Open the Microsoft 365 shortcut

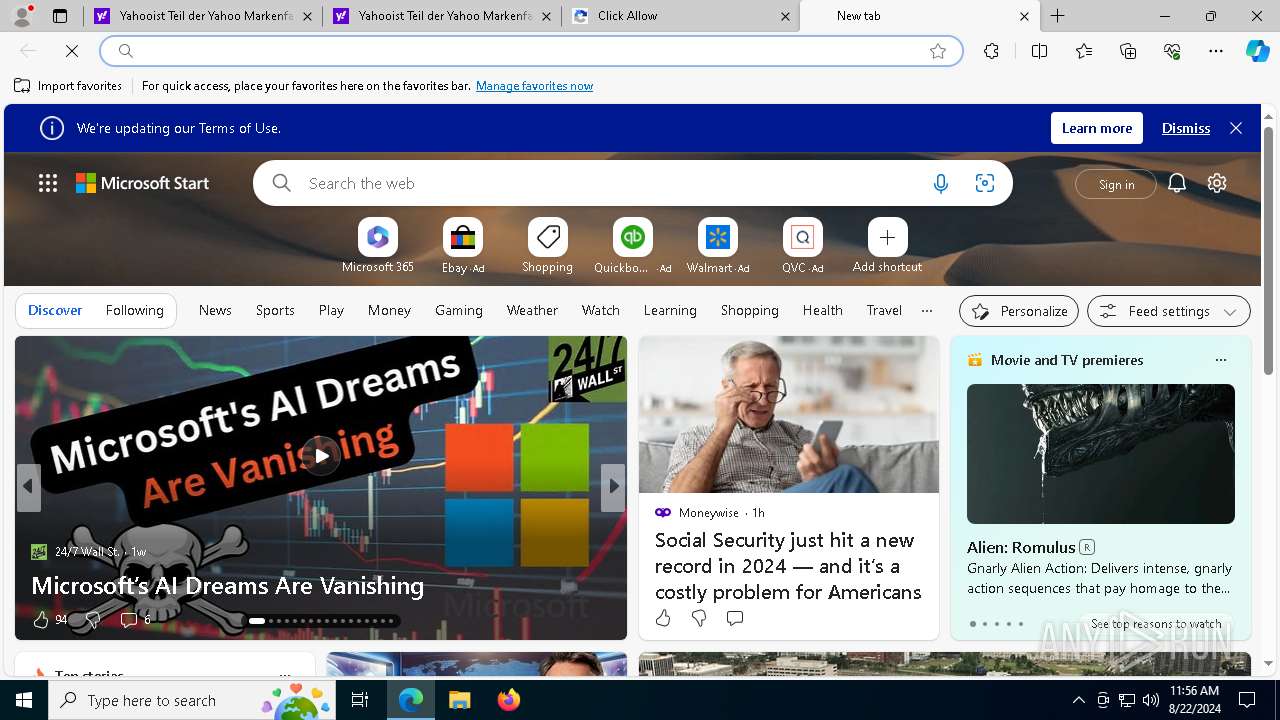[378, 246]
